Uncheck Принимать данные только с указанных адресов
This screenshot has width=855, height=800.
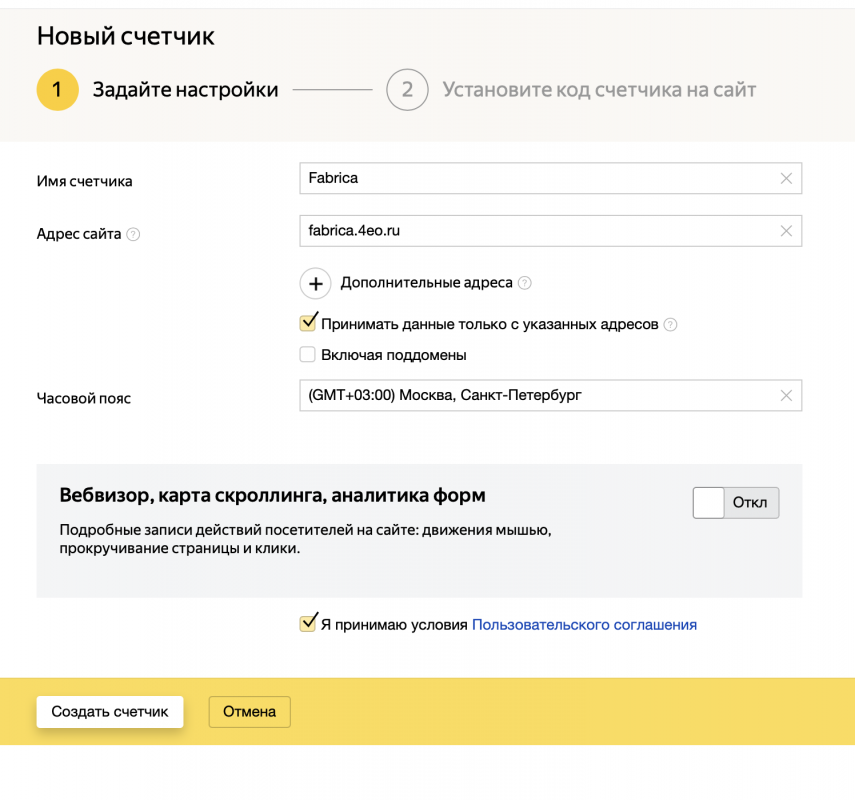pos(308,324)
